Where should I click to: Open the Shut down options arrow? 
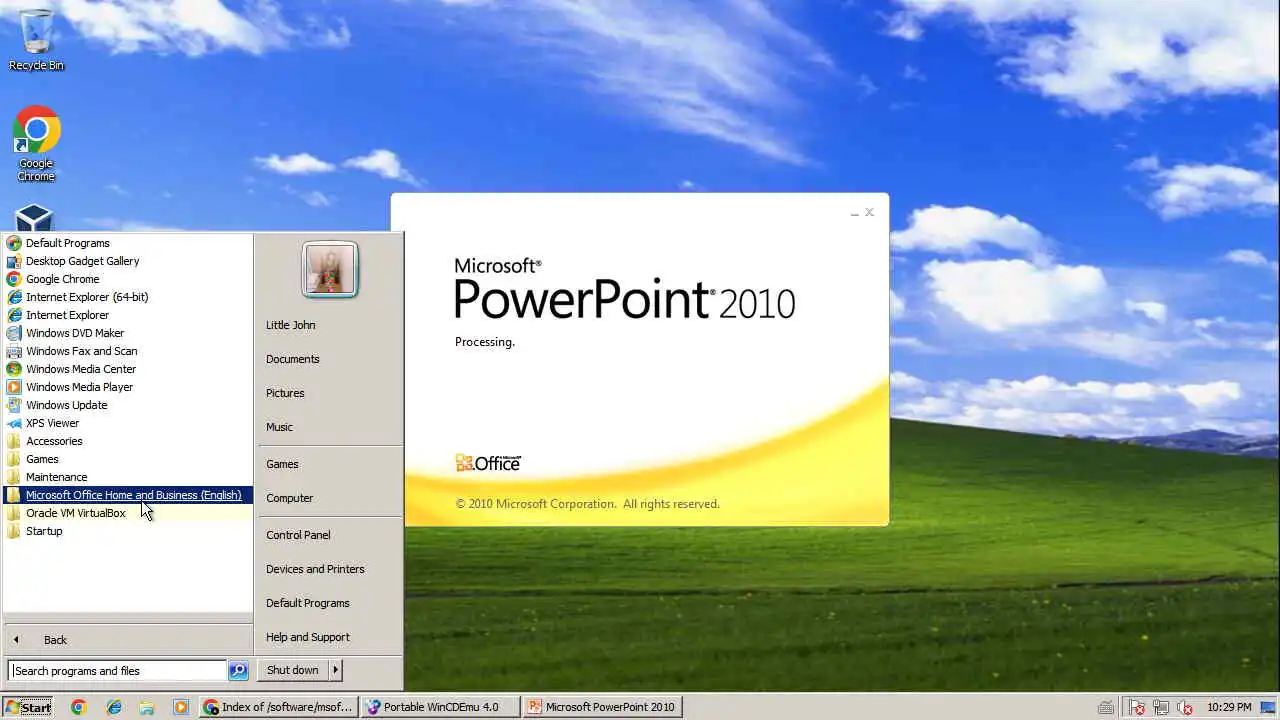coord(336,670)
